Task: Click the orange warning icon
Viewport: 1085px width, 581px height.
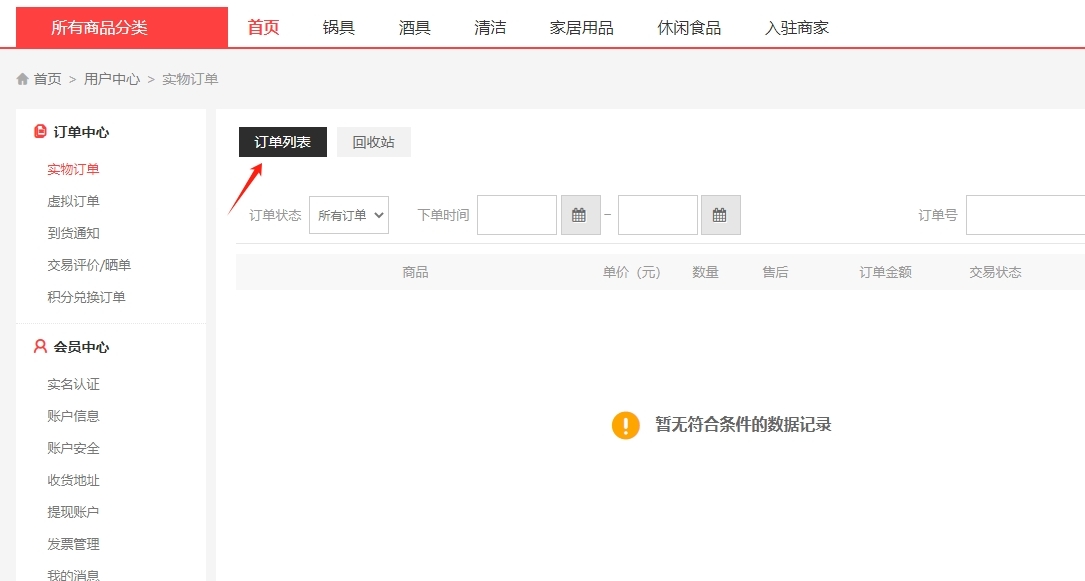Action: 626,425
